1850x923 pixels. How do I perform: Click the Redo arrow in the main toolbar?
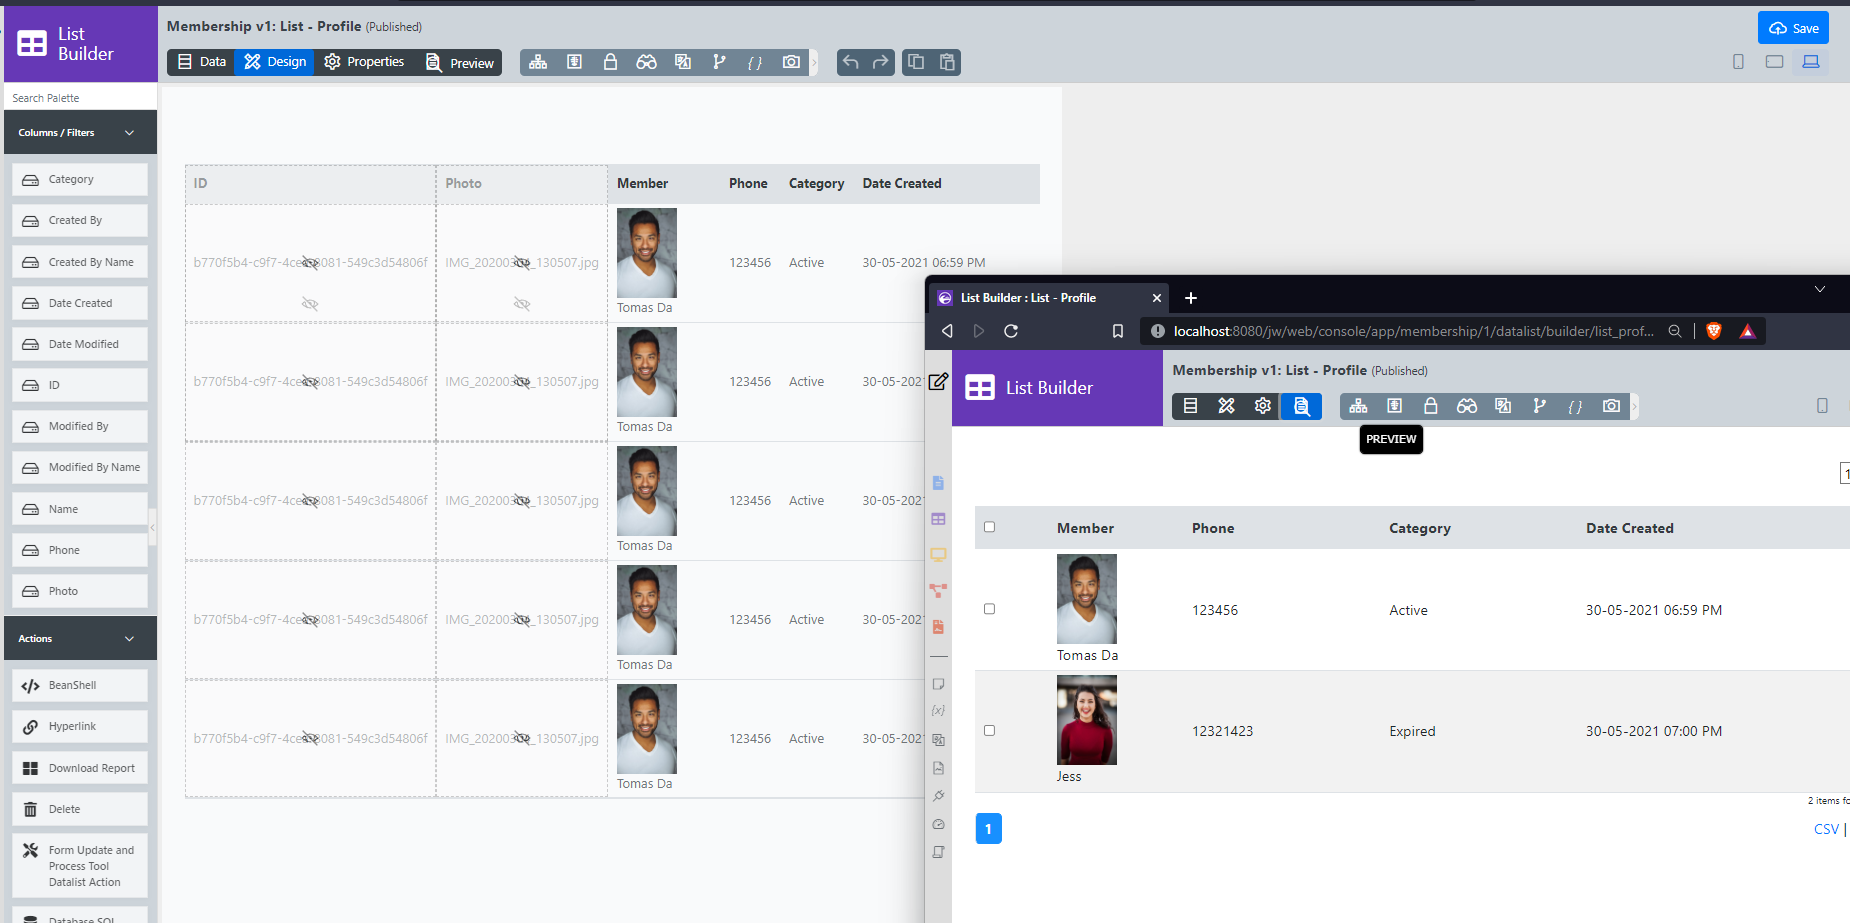coord(880,62)
